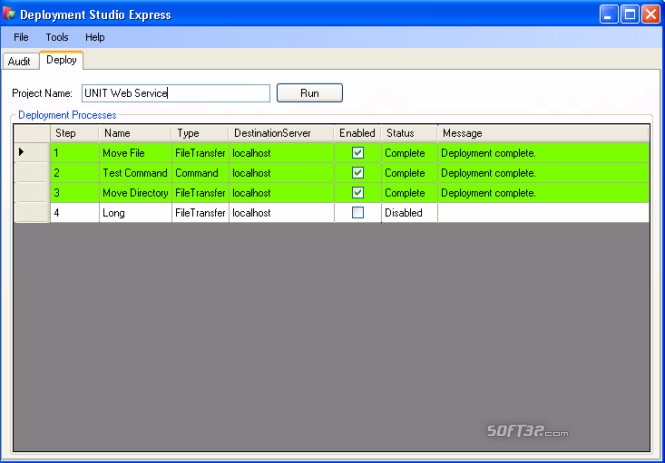
Task: Click the Project Name input field
Action: coord(176,93)
